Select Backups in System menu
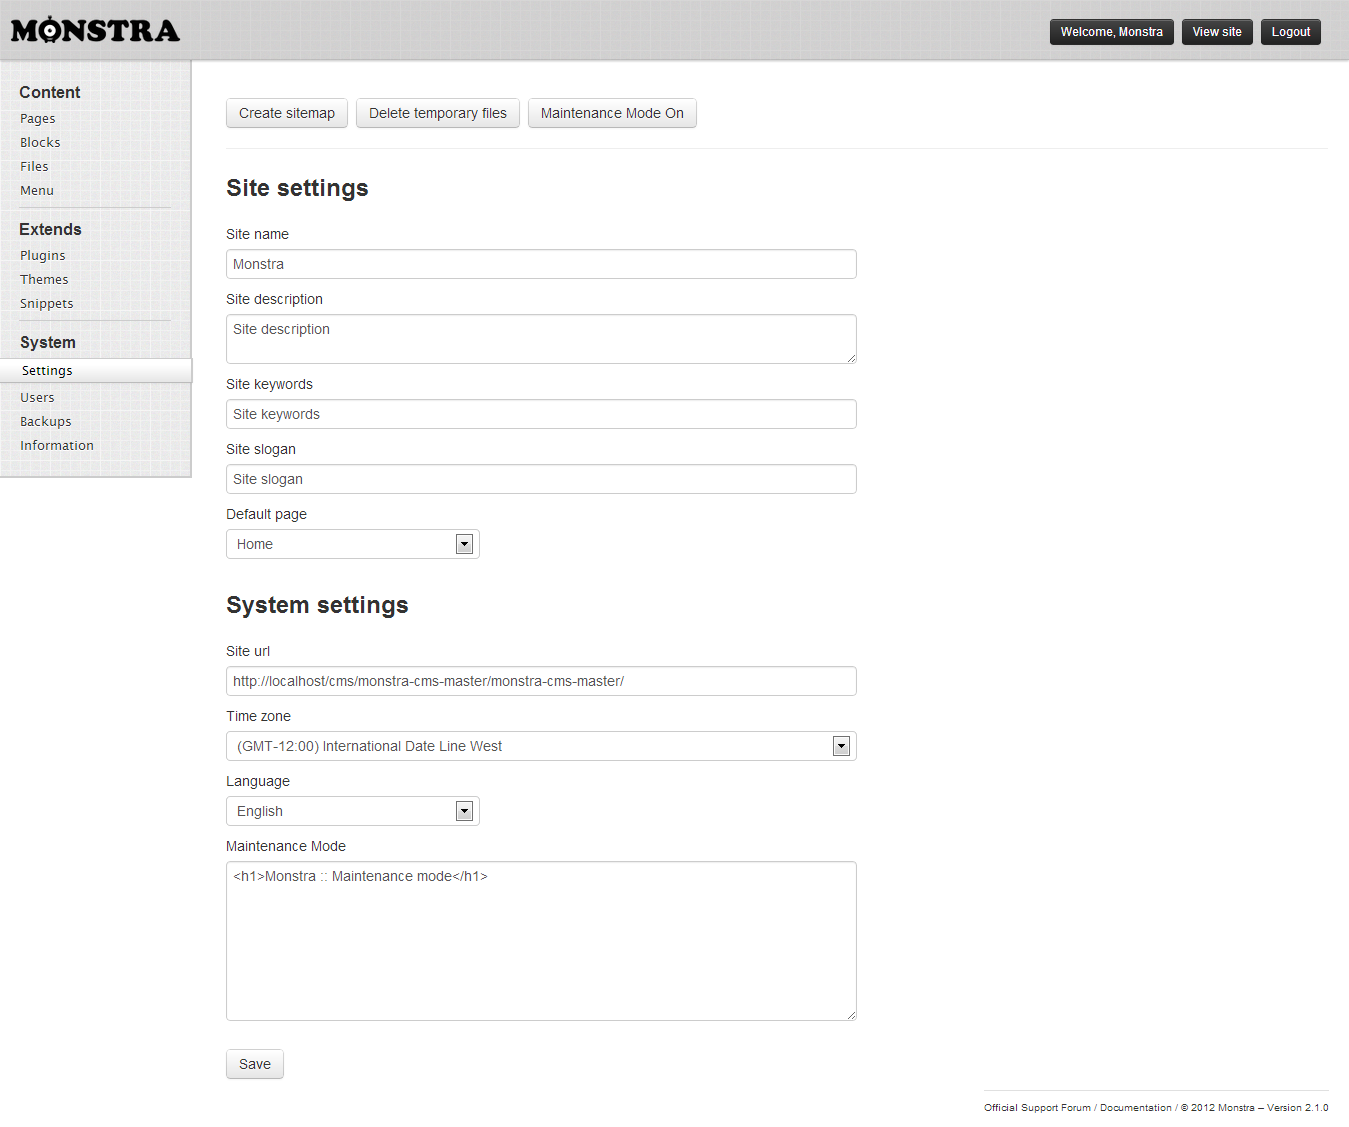 point(46,421)
